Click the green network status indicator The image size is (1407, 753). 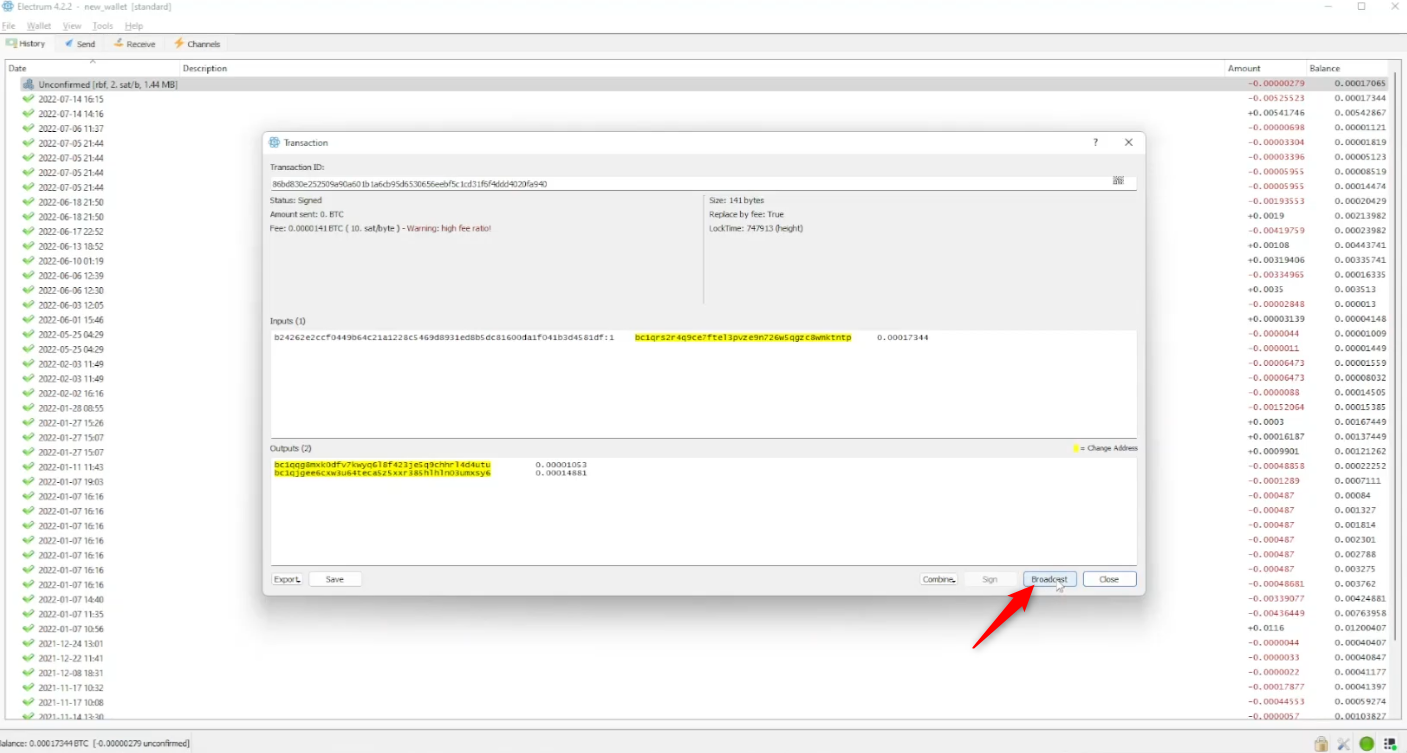1367,744
